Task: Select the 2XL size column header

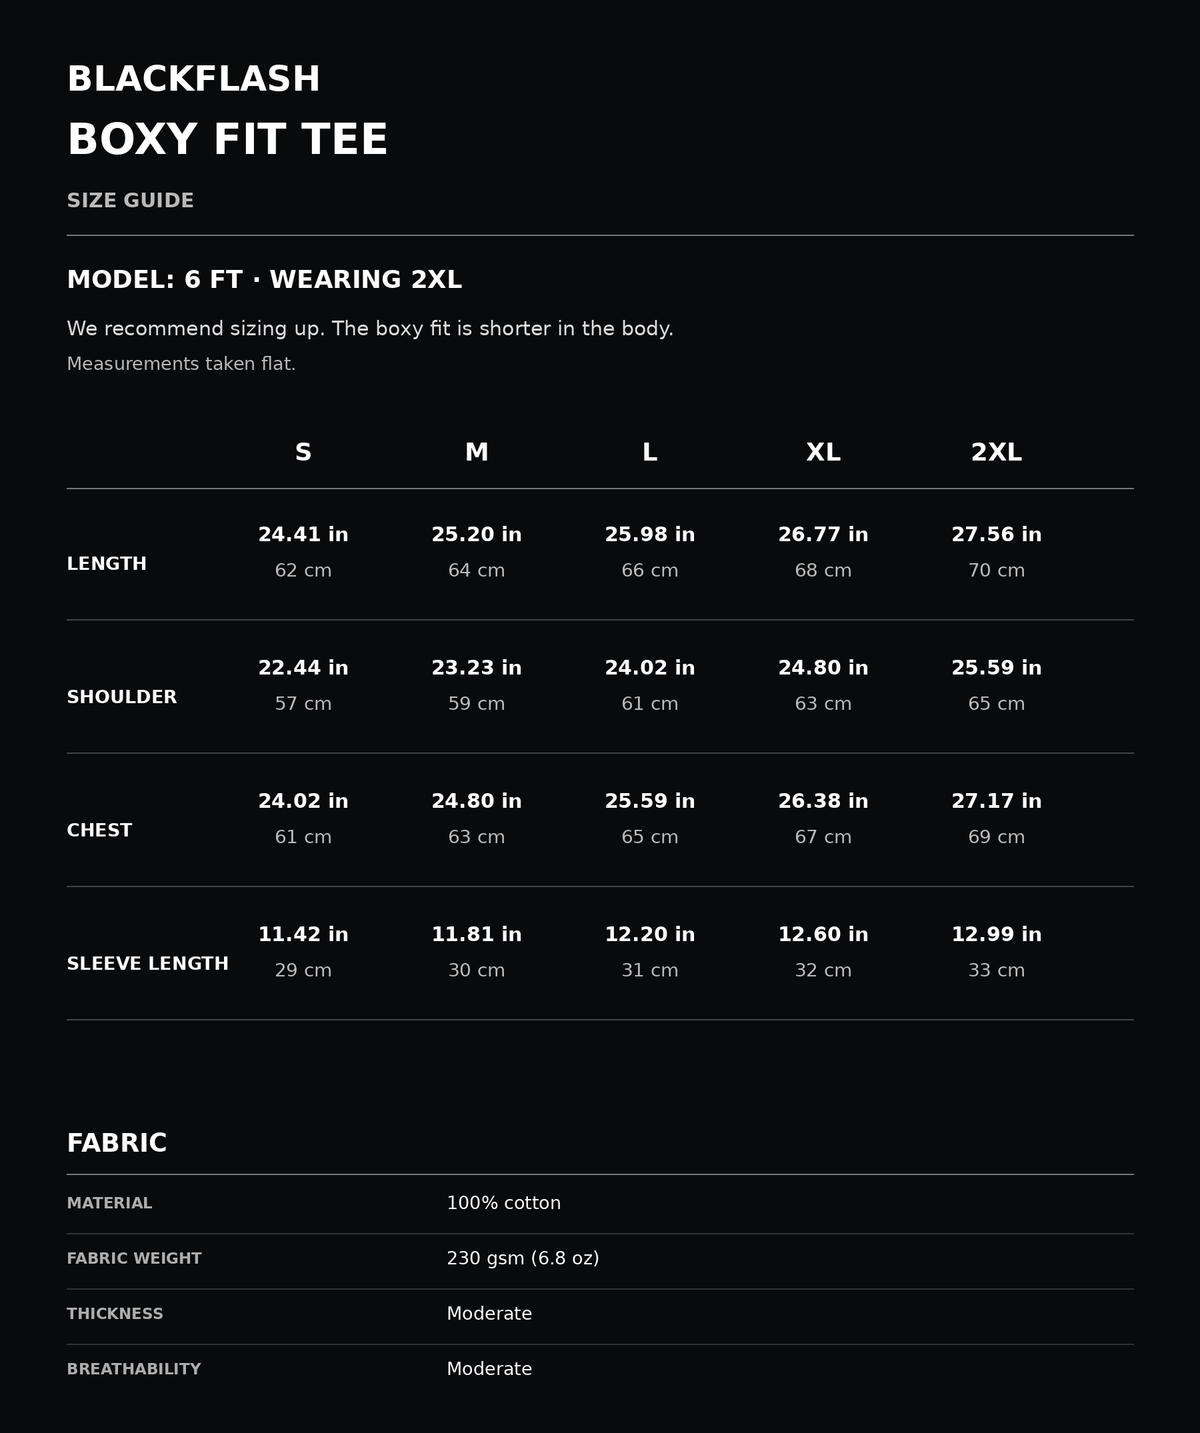Action: click(x=996, y=453)
